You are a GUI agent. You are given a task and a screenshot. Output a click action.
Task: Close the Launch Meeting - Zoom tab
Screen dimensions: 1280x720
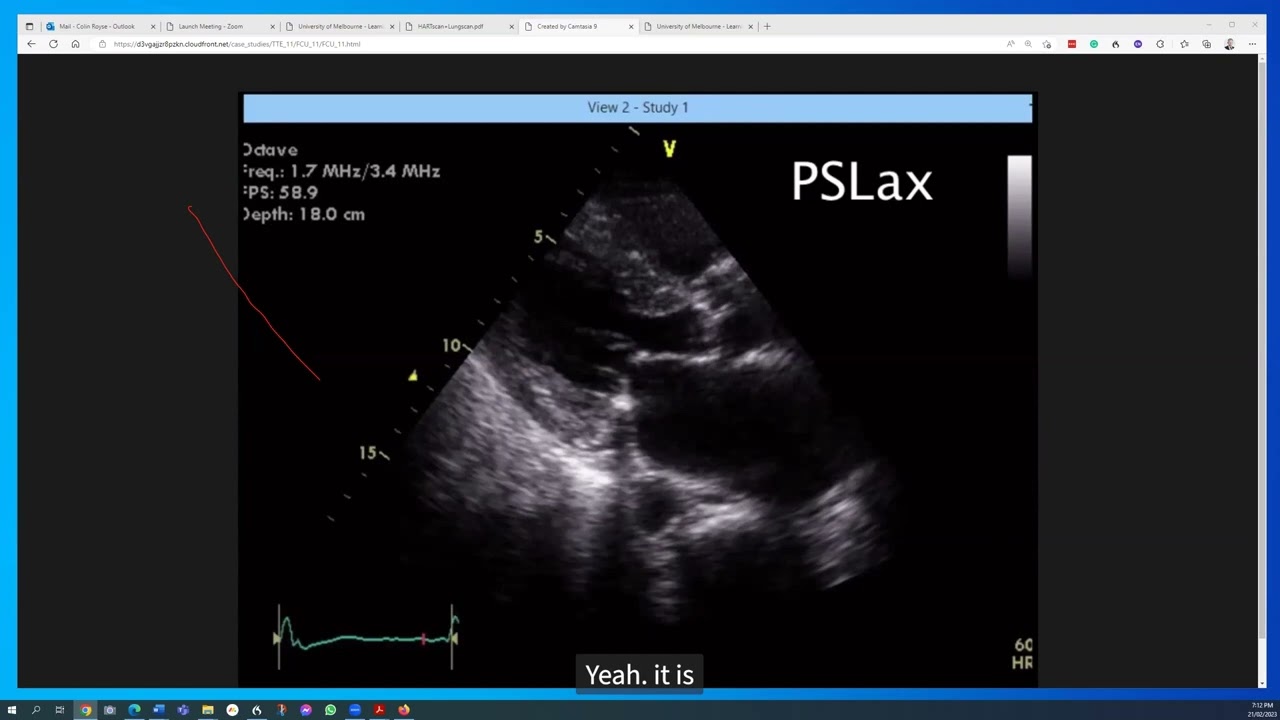pos(272,26)
